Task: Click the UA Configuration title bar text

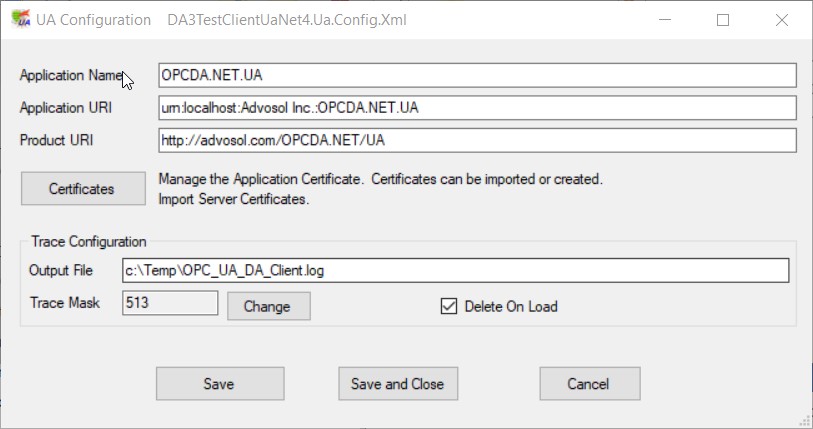Action: tap(94, 20)
